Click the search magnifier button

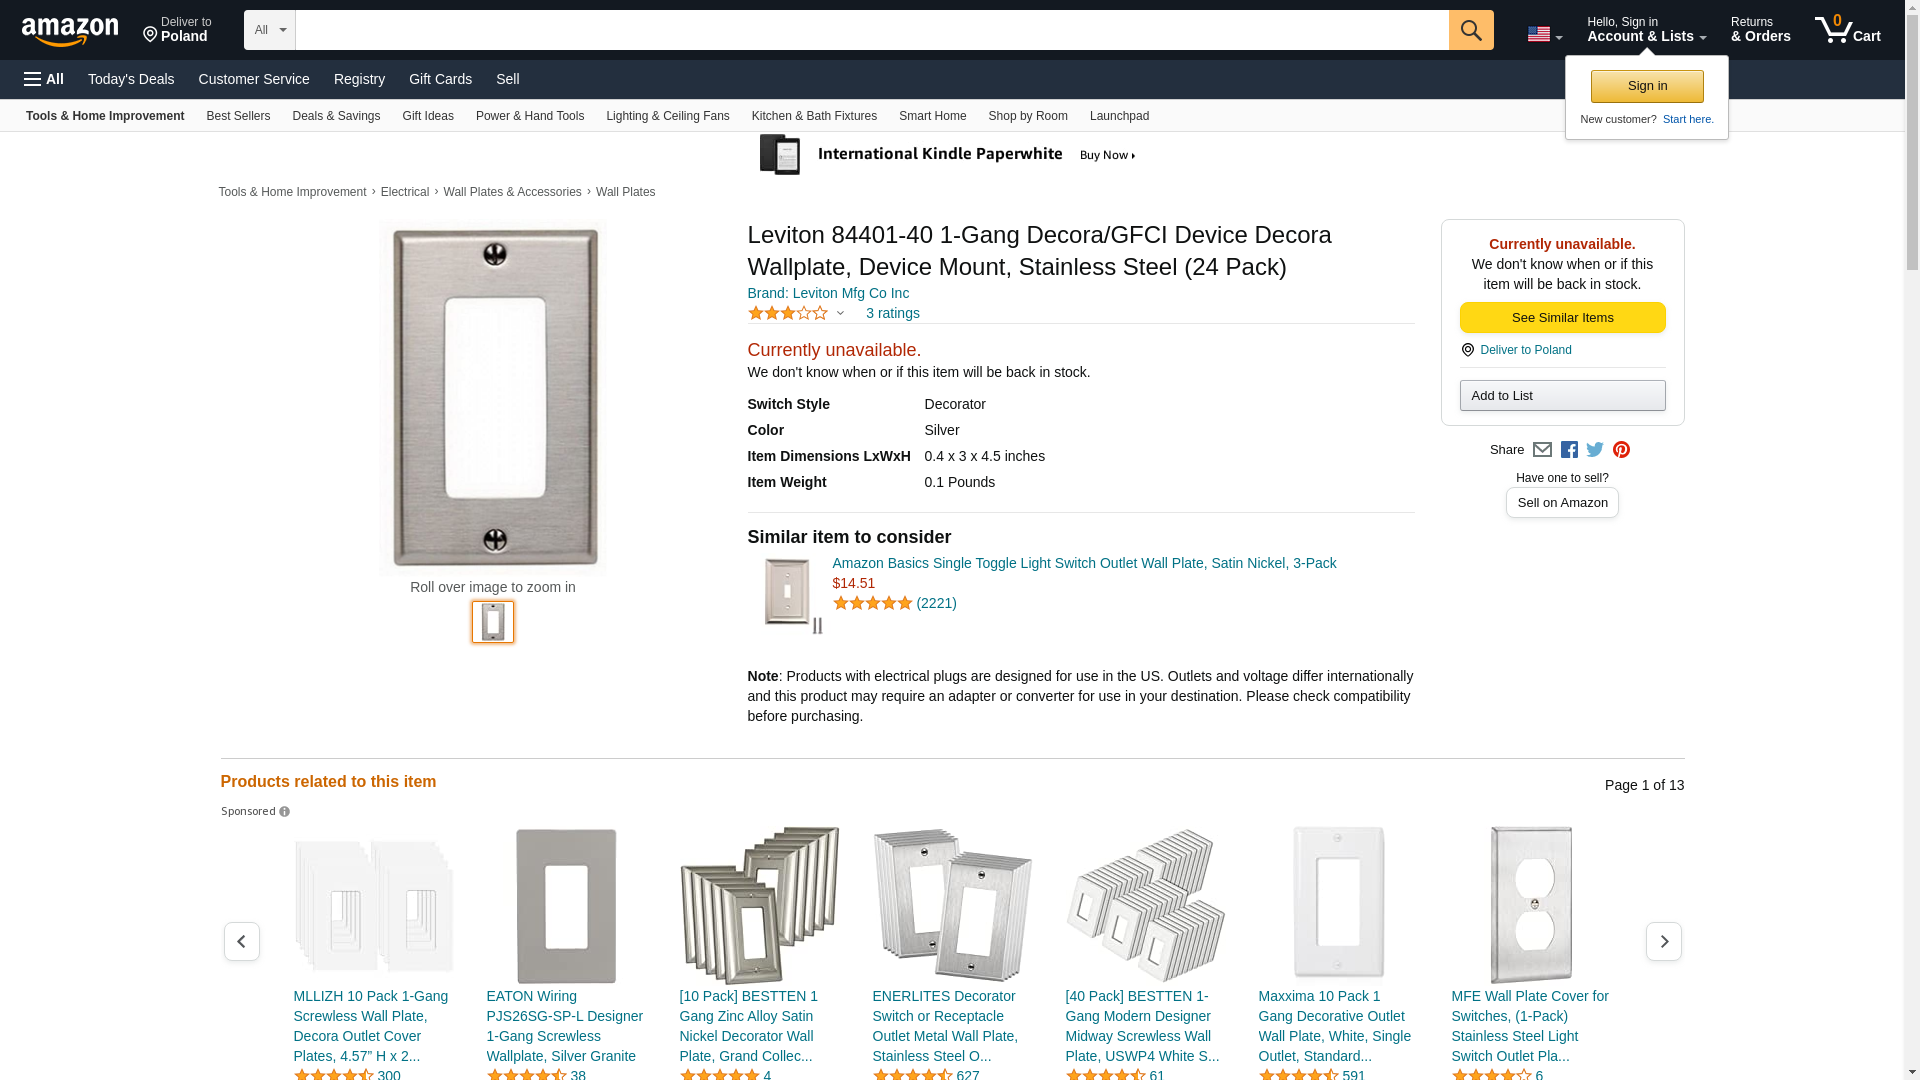1471,30
